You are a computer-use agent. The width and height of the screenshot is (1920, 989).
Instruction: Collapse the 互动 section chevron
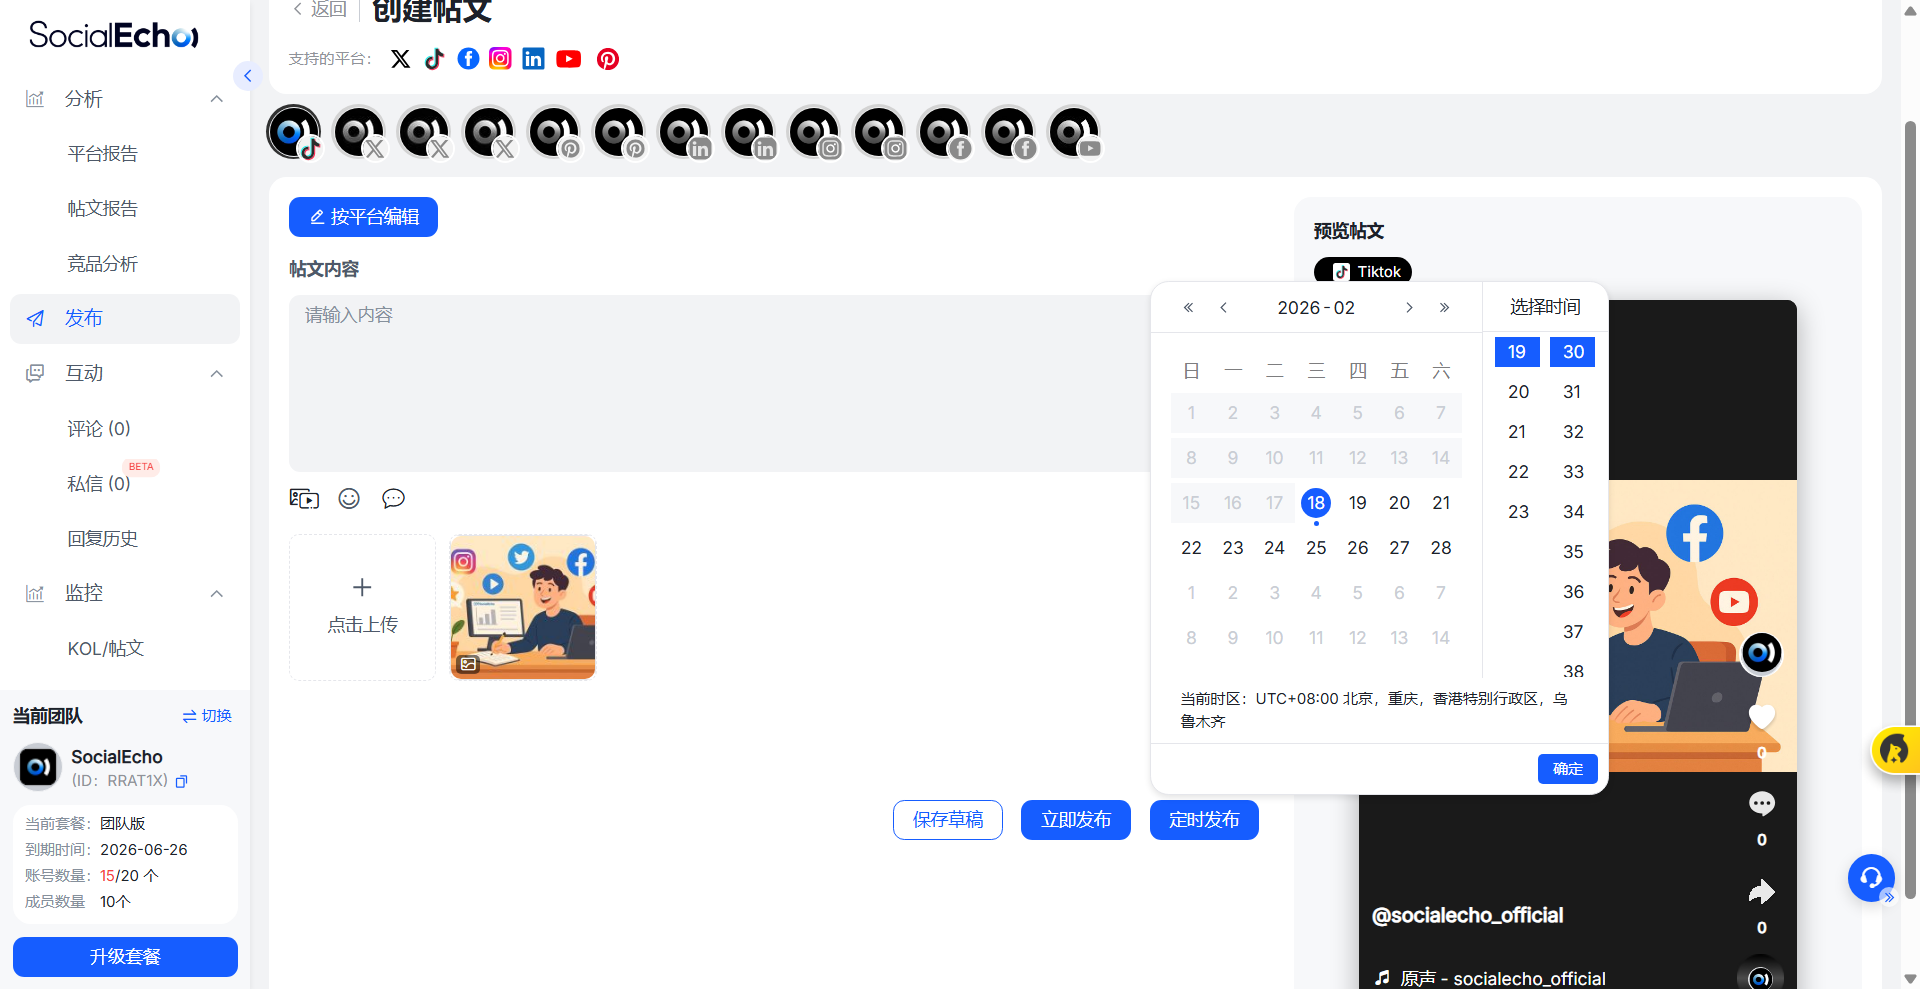click(x=217, y=373)
